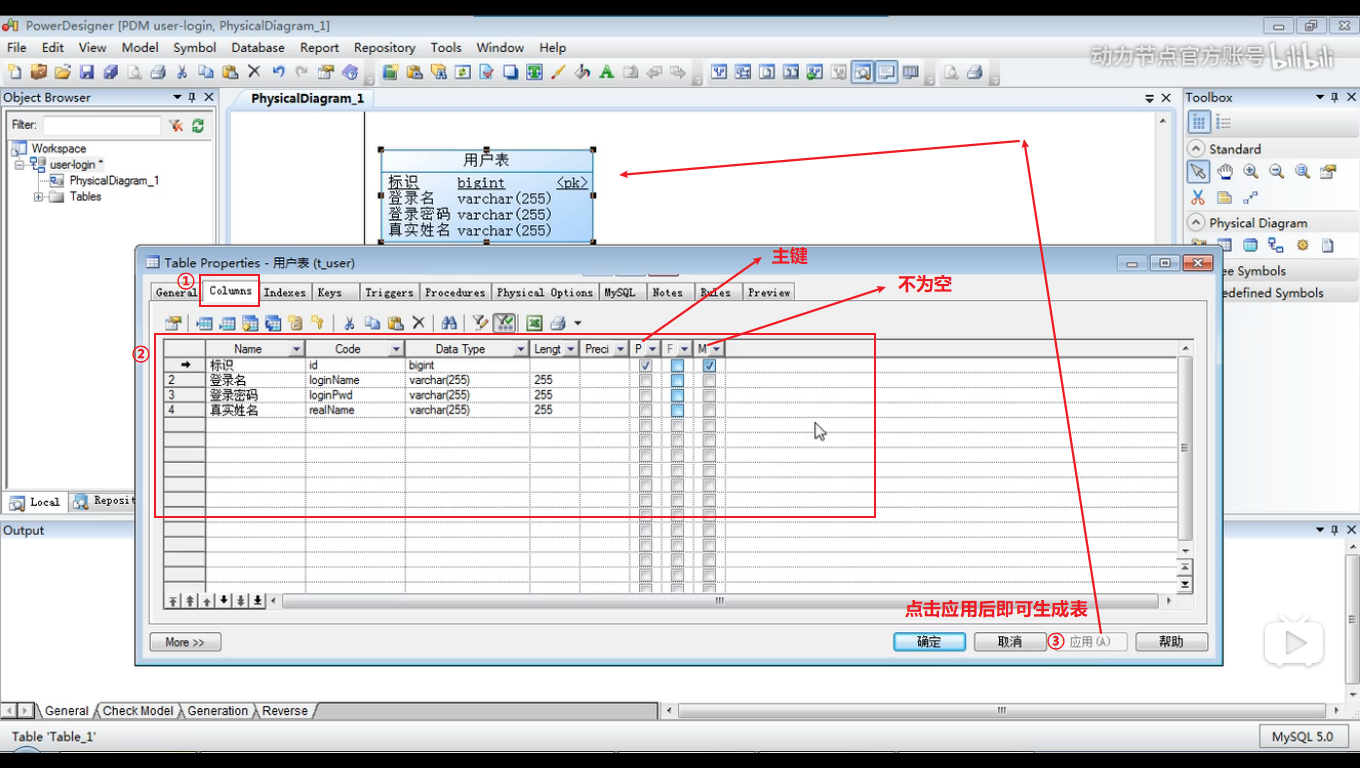The width and height of the screenshot is (1360, 768).
Task: Click the Create Key icon in columns toolbar
Action: coord(317,323)
